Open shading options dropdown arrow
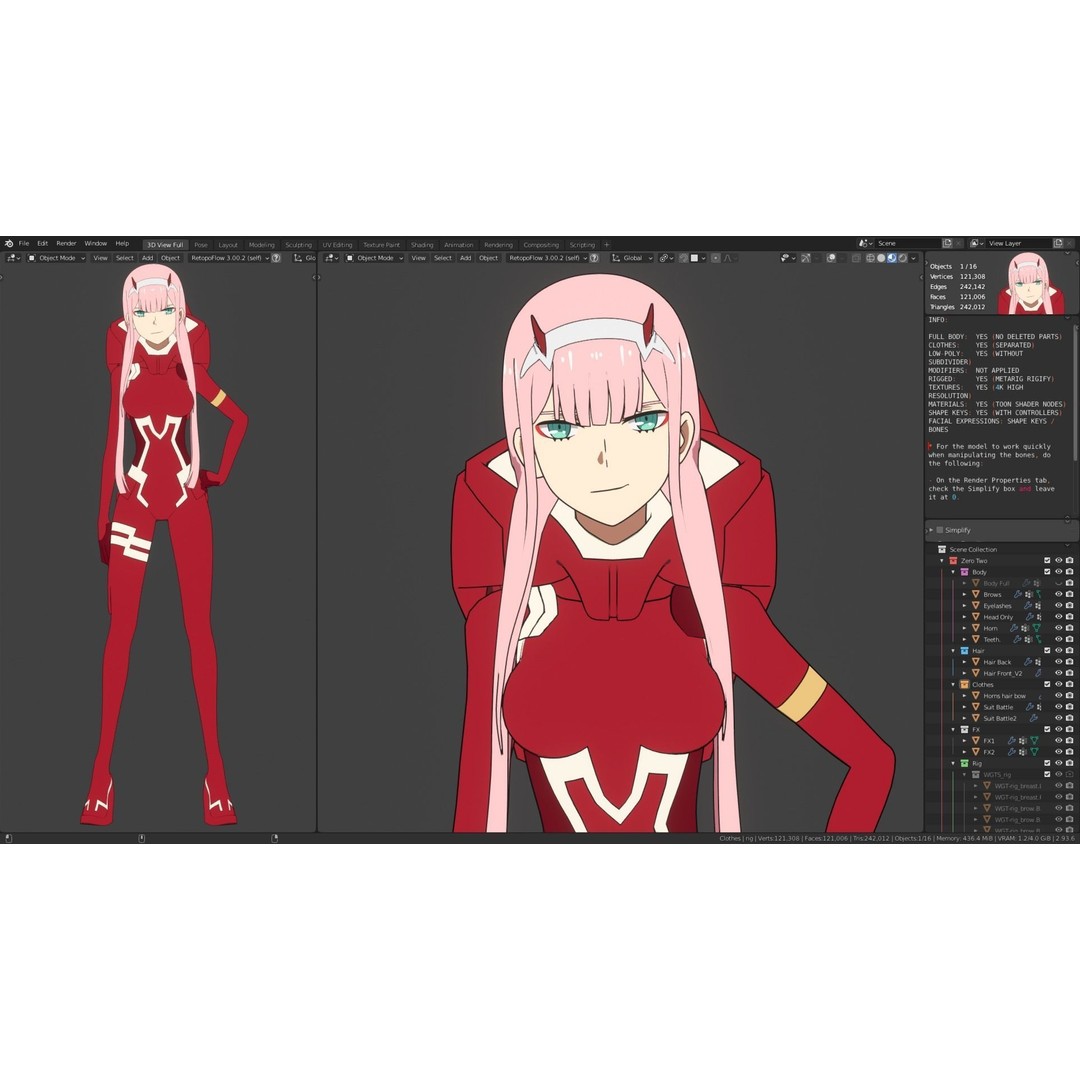The width and height of the screenshot is (1080, 1080). click(913, 258)
